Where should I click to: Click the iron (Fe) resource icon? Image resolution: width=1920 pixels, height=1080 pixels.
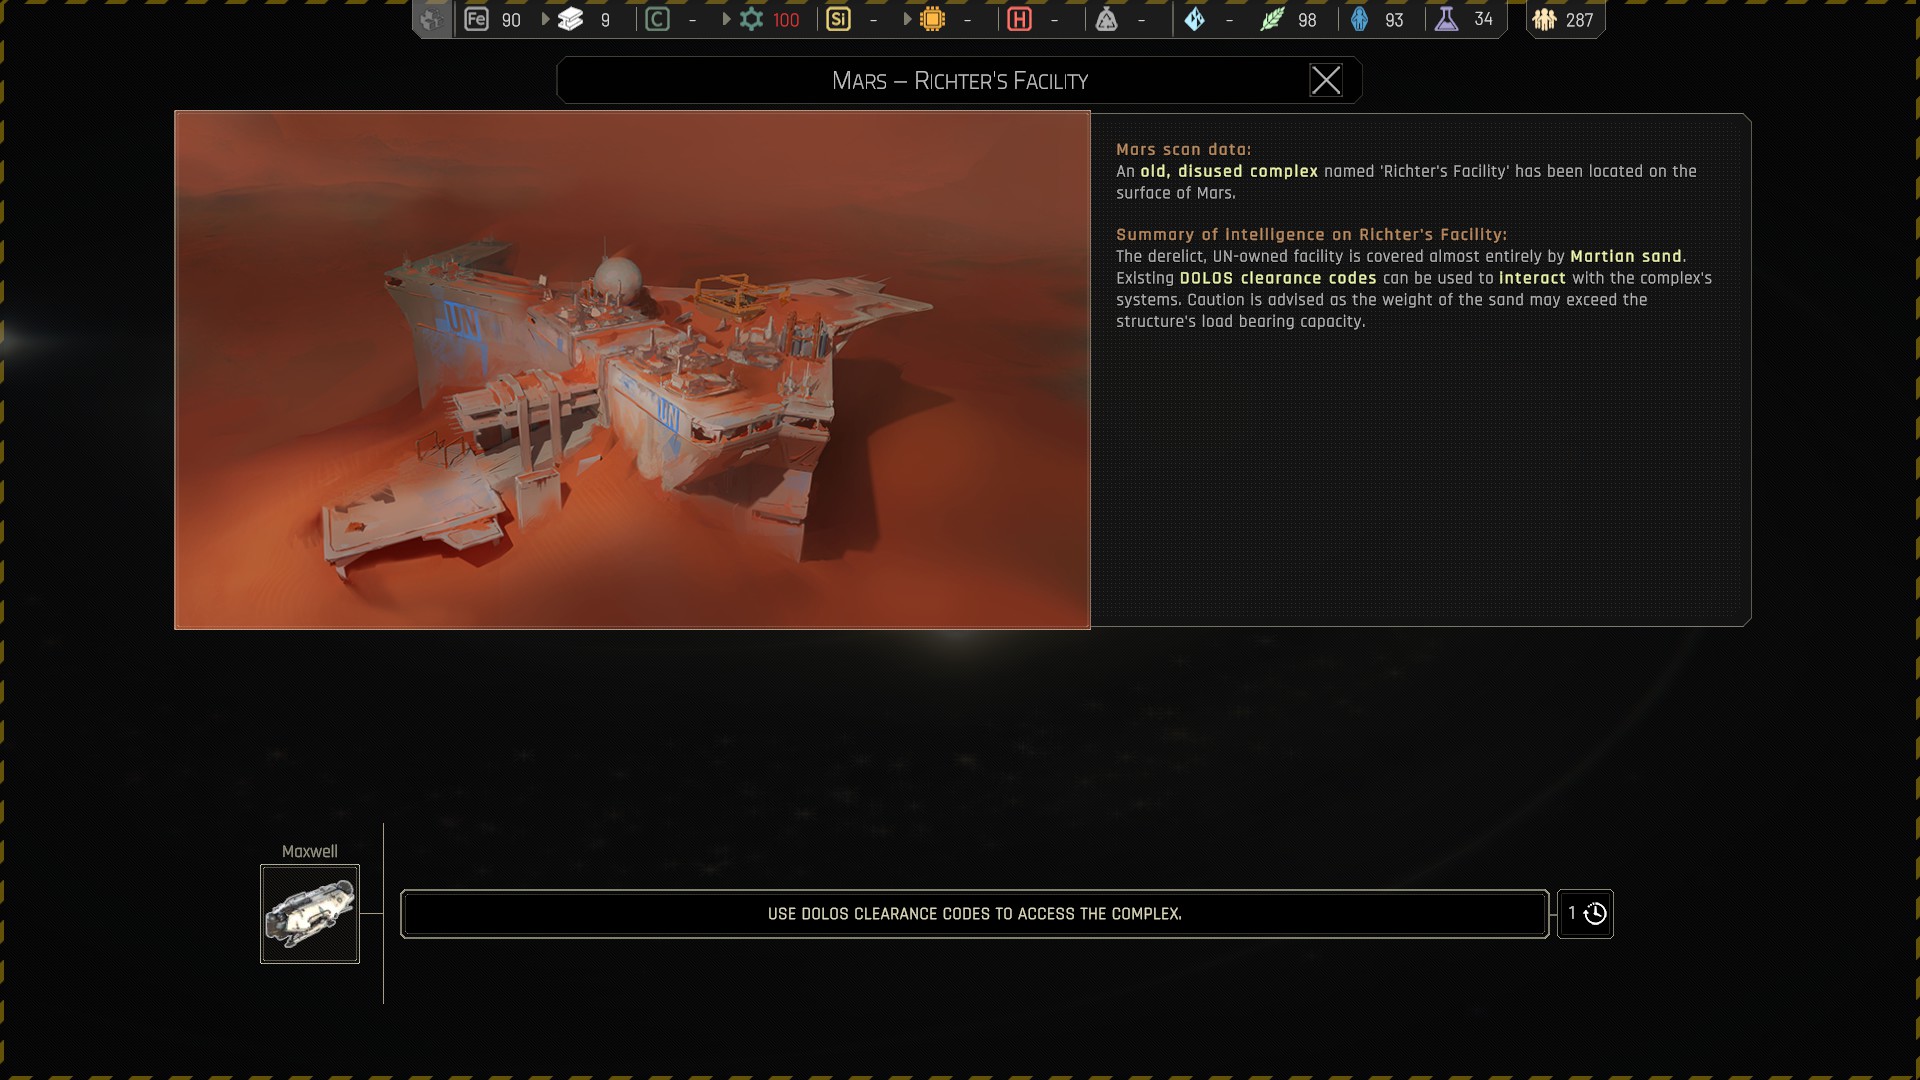476,19
